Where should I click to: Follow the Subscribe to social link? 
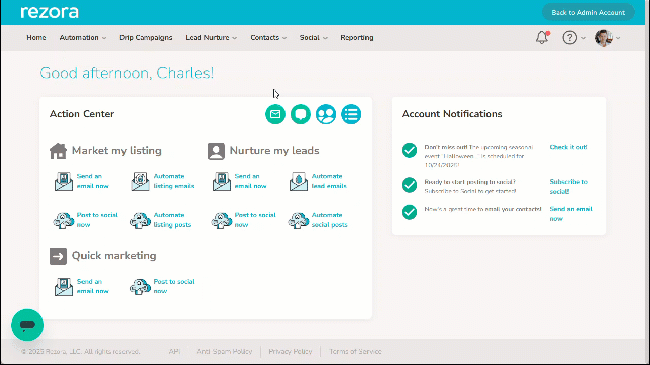(x=568, y=187)
